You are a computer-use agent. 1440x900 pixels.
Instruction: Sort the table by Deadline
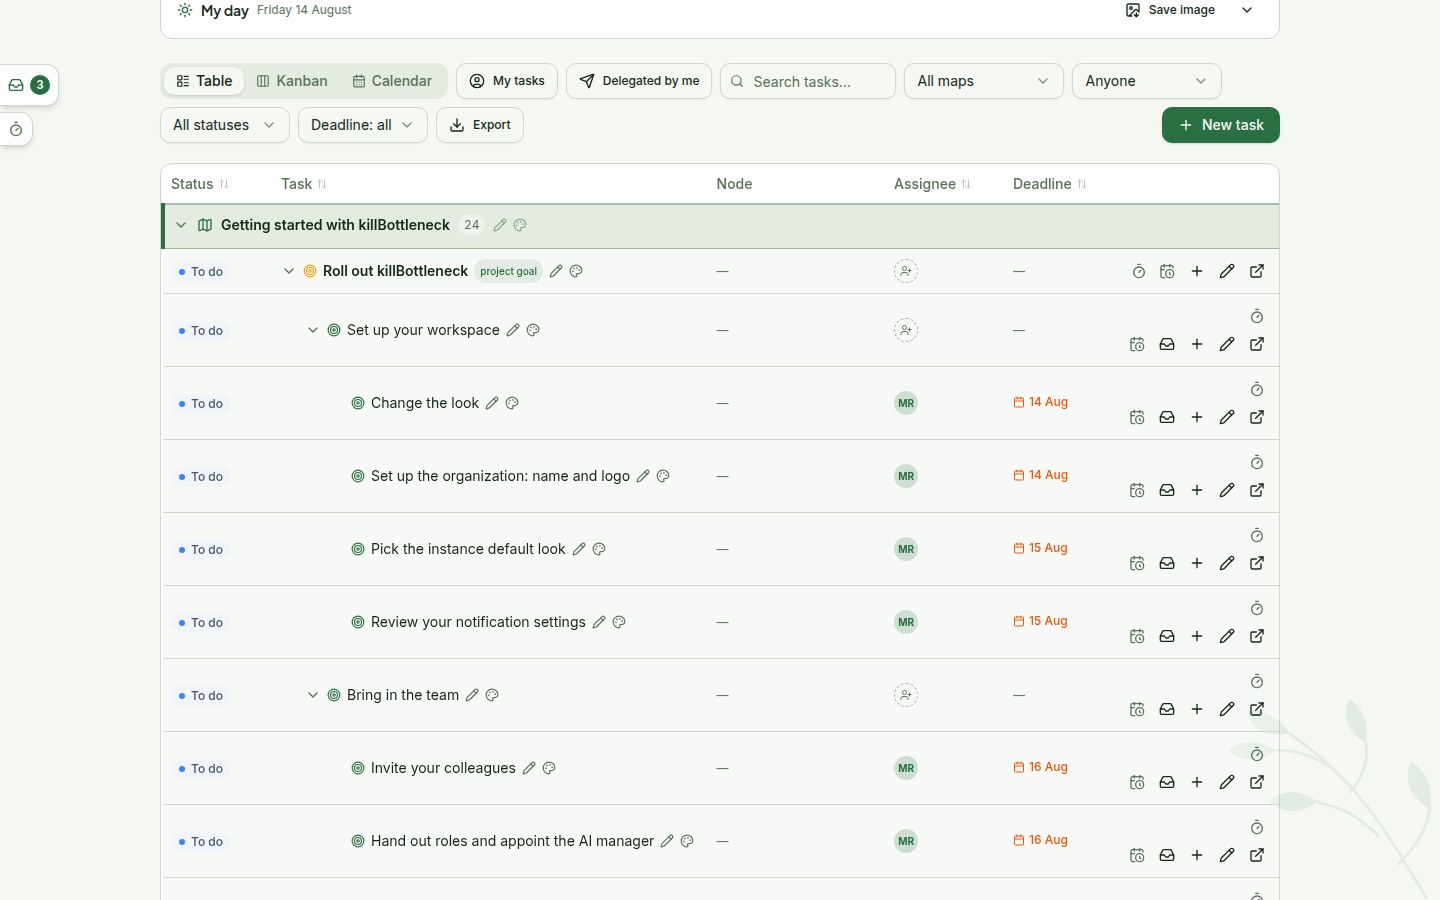tap(1050, 184)
